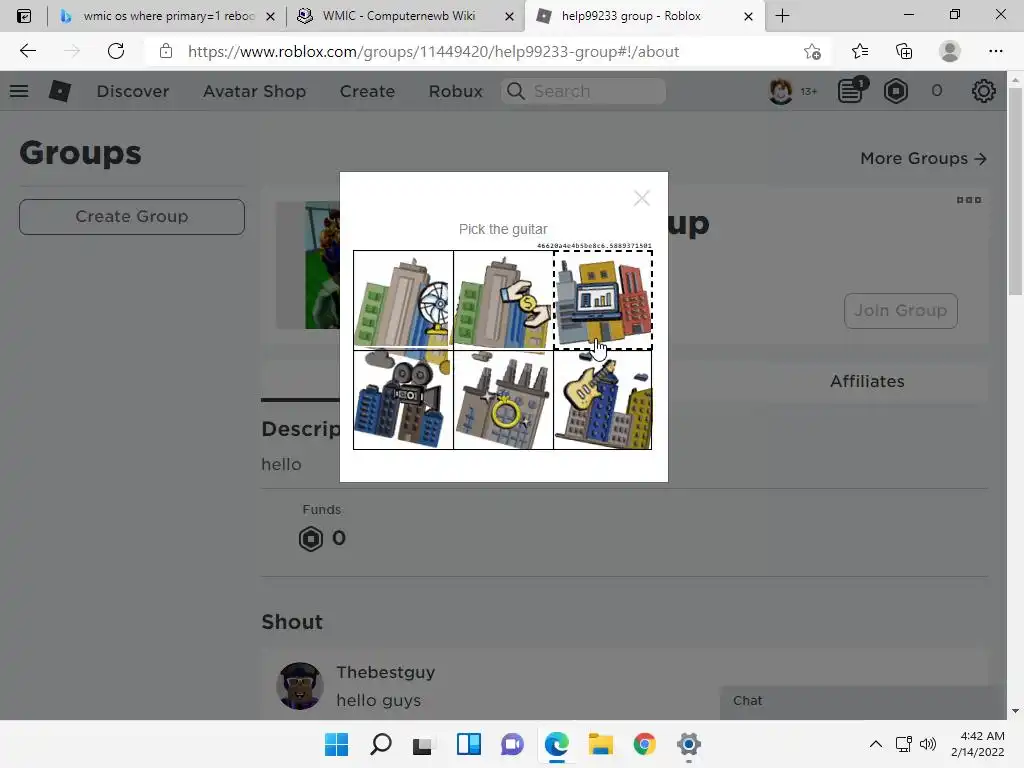
Task: Open Discover in Roblox navigation
Action: click(x=133, y=91)
